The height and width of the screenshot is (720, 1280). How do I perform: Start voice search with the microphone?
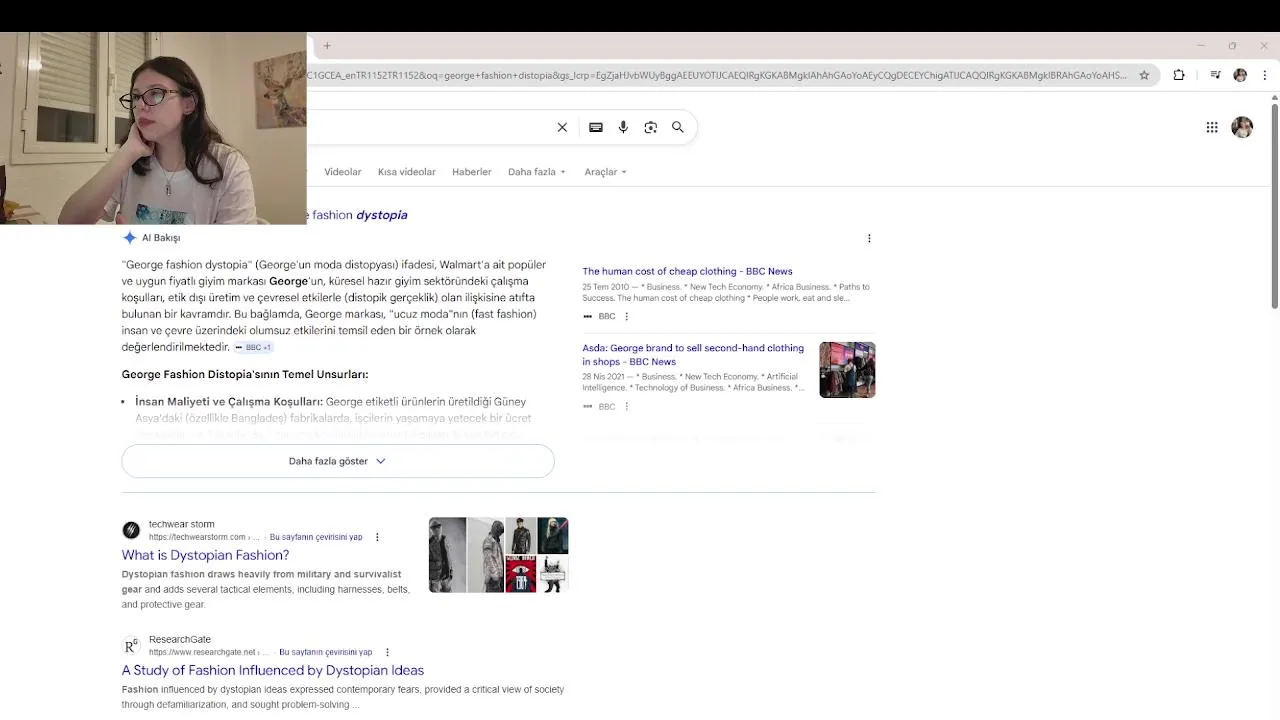623,127
